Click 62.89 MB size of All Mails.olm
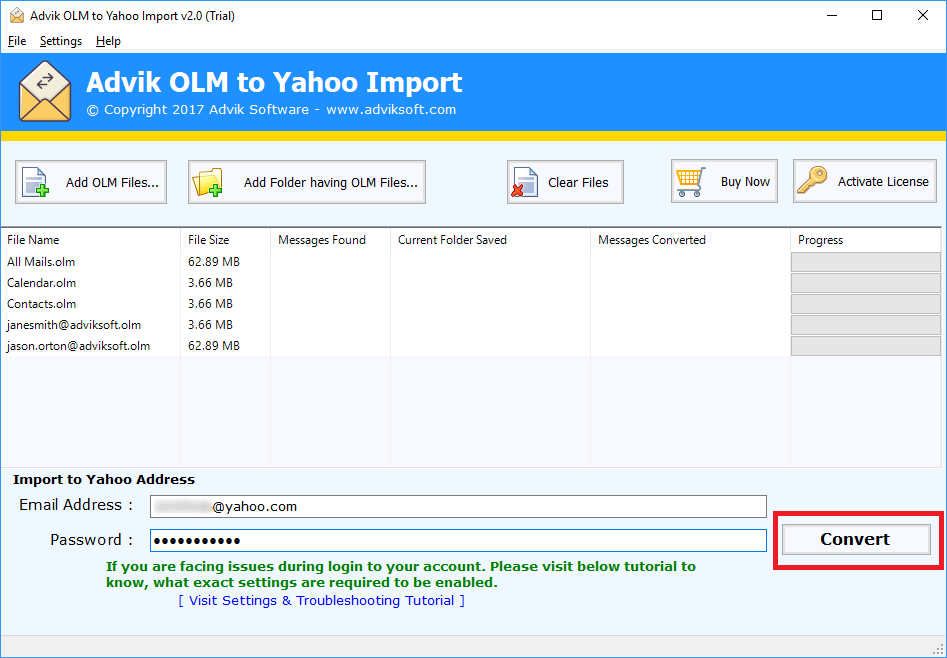Screen dimensions: 947x658 [x=214, y=262]
